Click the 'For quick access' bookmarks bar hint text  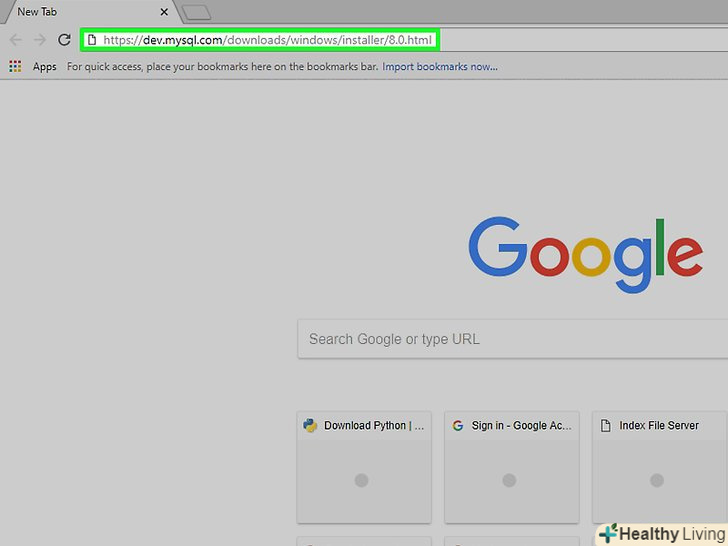point(222,66)
